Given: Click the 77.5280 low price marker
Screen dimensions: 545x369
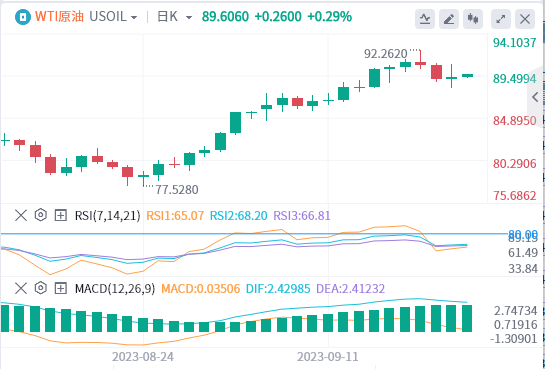Looking at the screenshot, I should tap(177, 190).
